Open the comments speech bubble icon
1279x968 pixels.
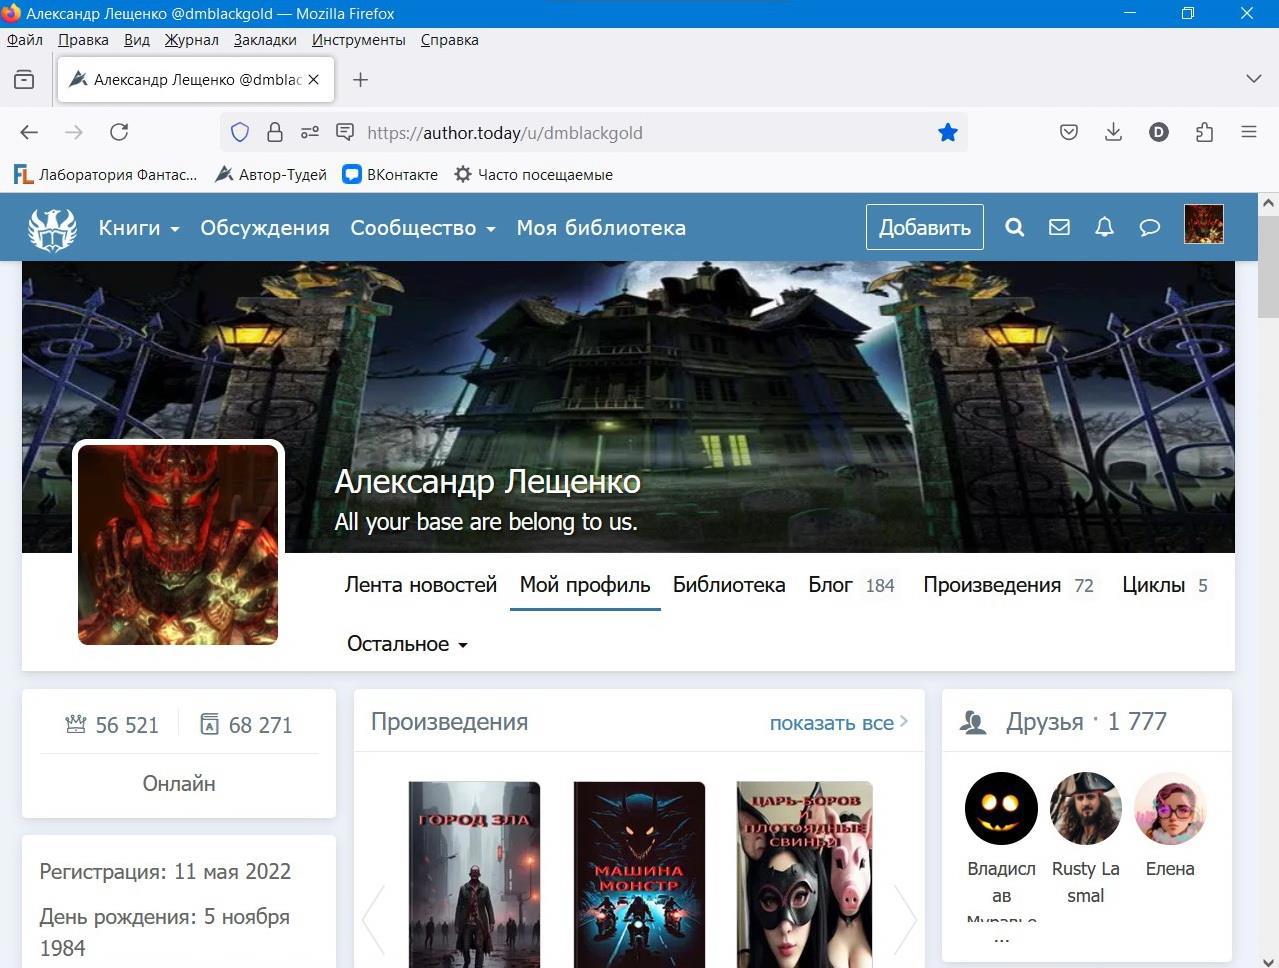click(1149, 228)
